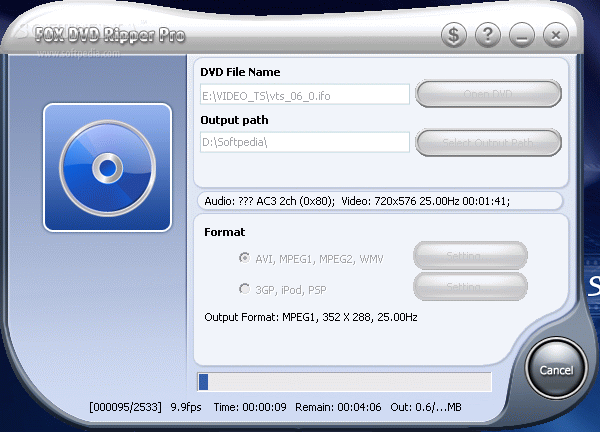Click the Format section heading
Screen dimensions: 600x432
(225, 232)
